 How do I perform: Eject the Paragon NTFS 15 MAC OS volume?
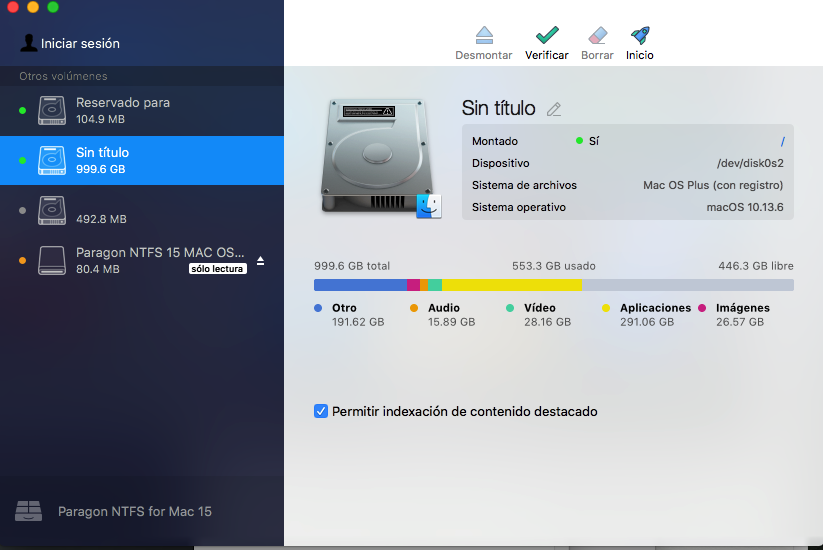click(x=260, y=261)
